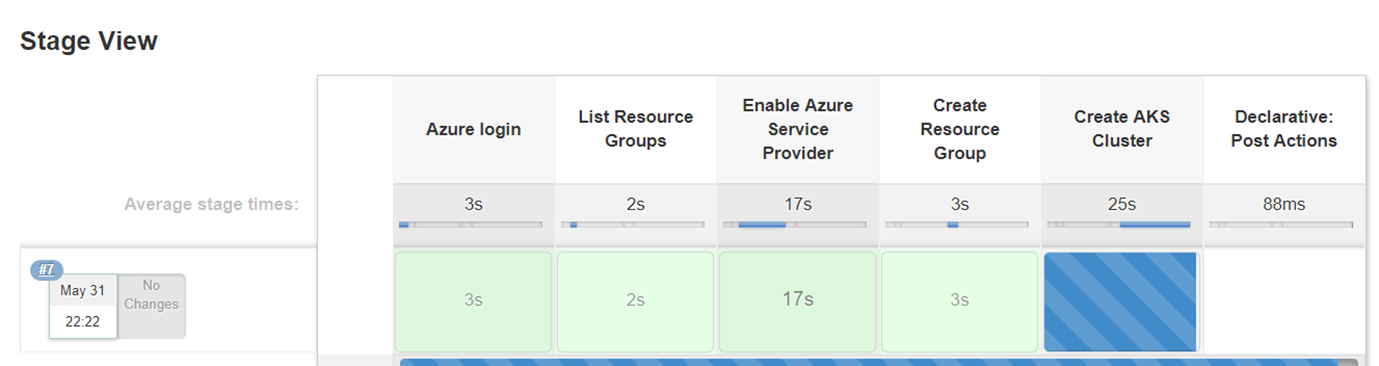This screenshot has width=1379, height=366.
Task: Click the Azure login average time bar
Action: click(471, 225)
